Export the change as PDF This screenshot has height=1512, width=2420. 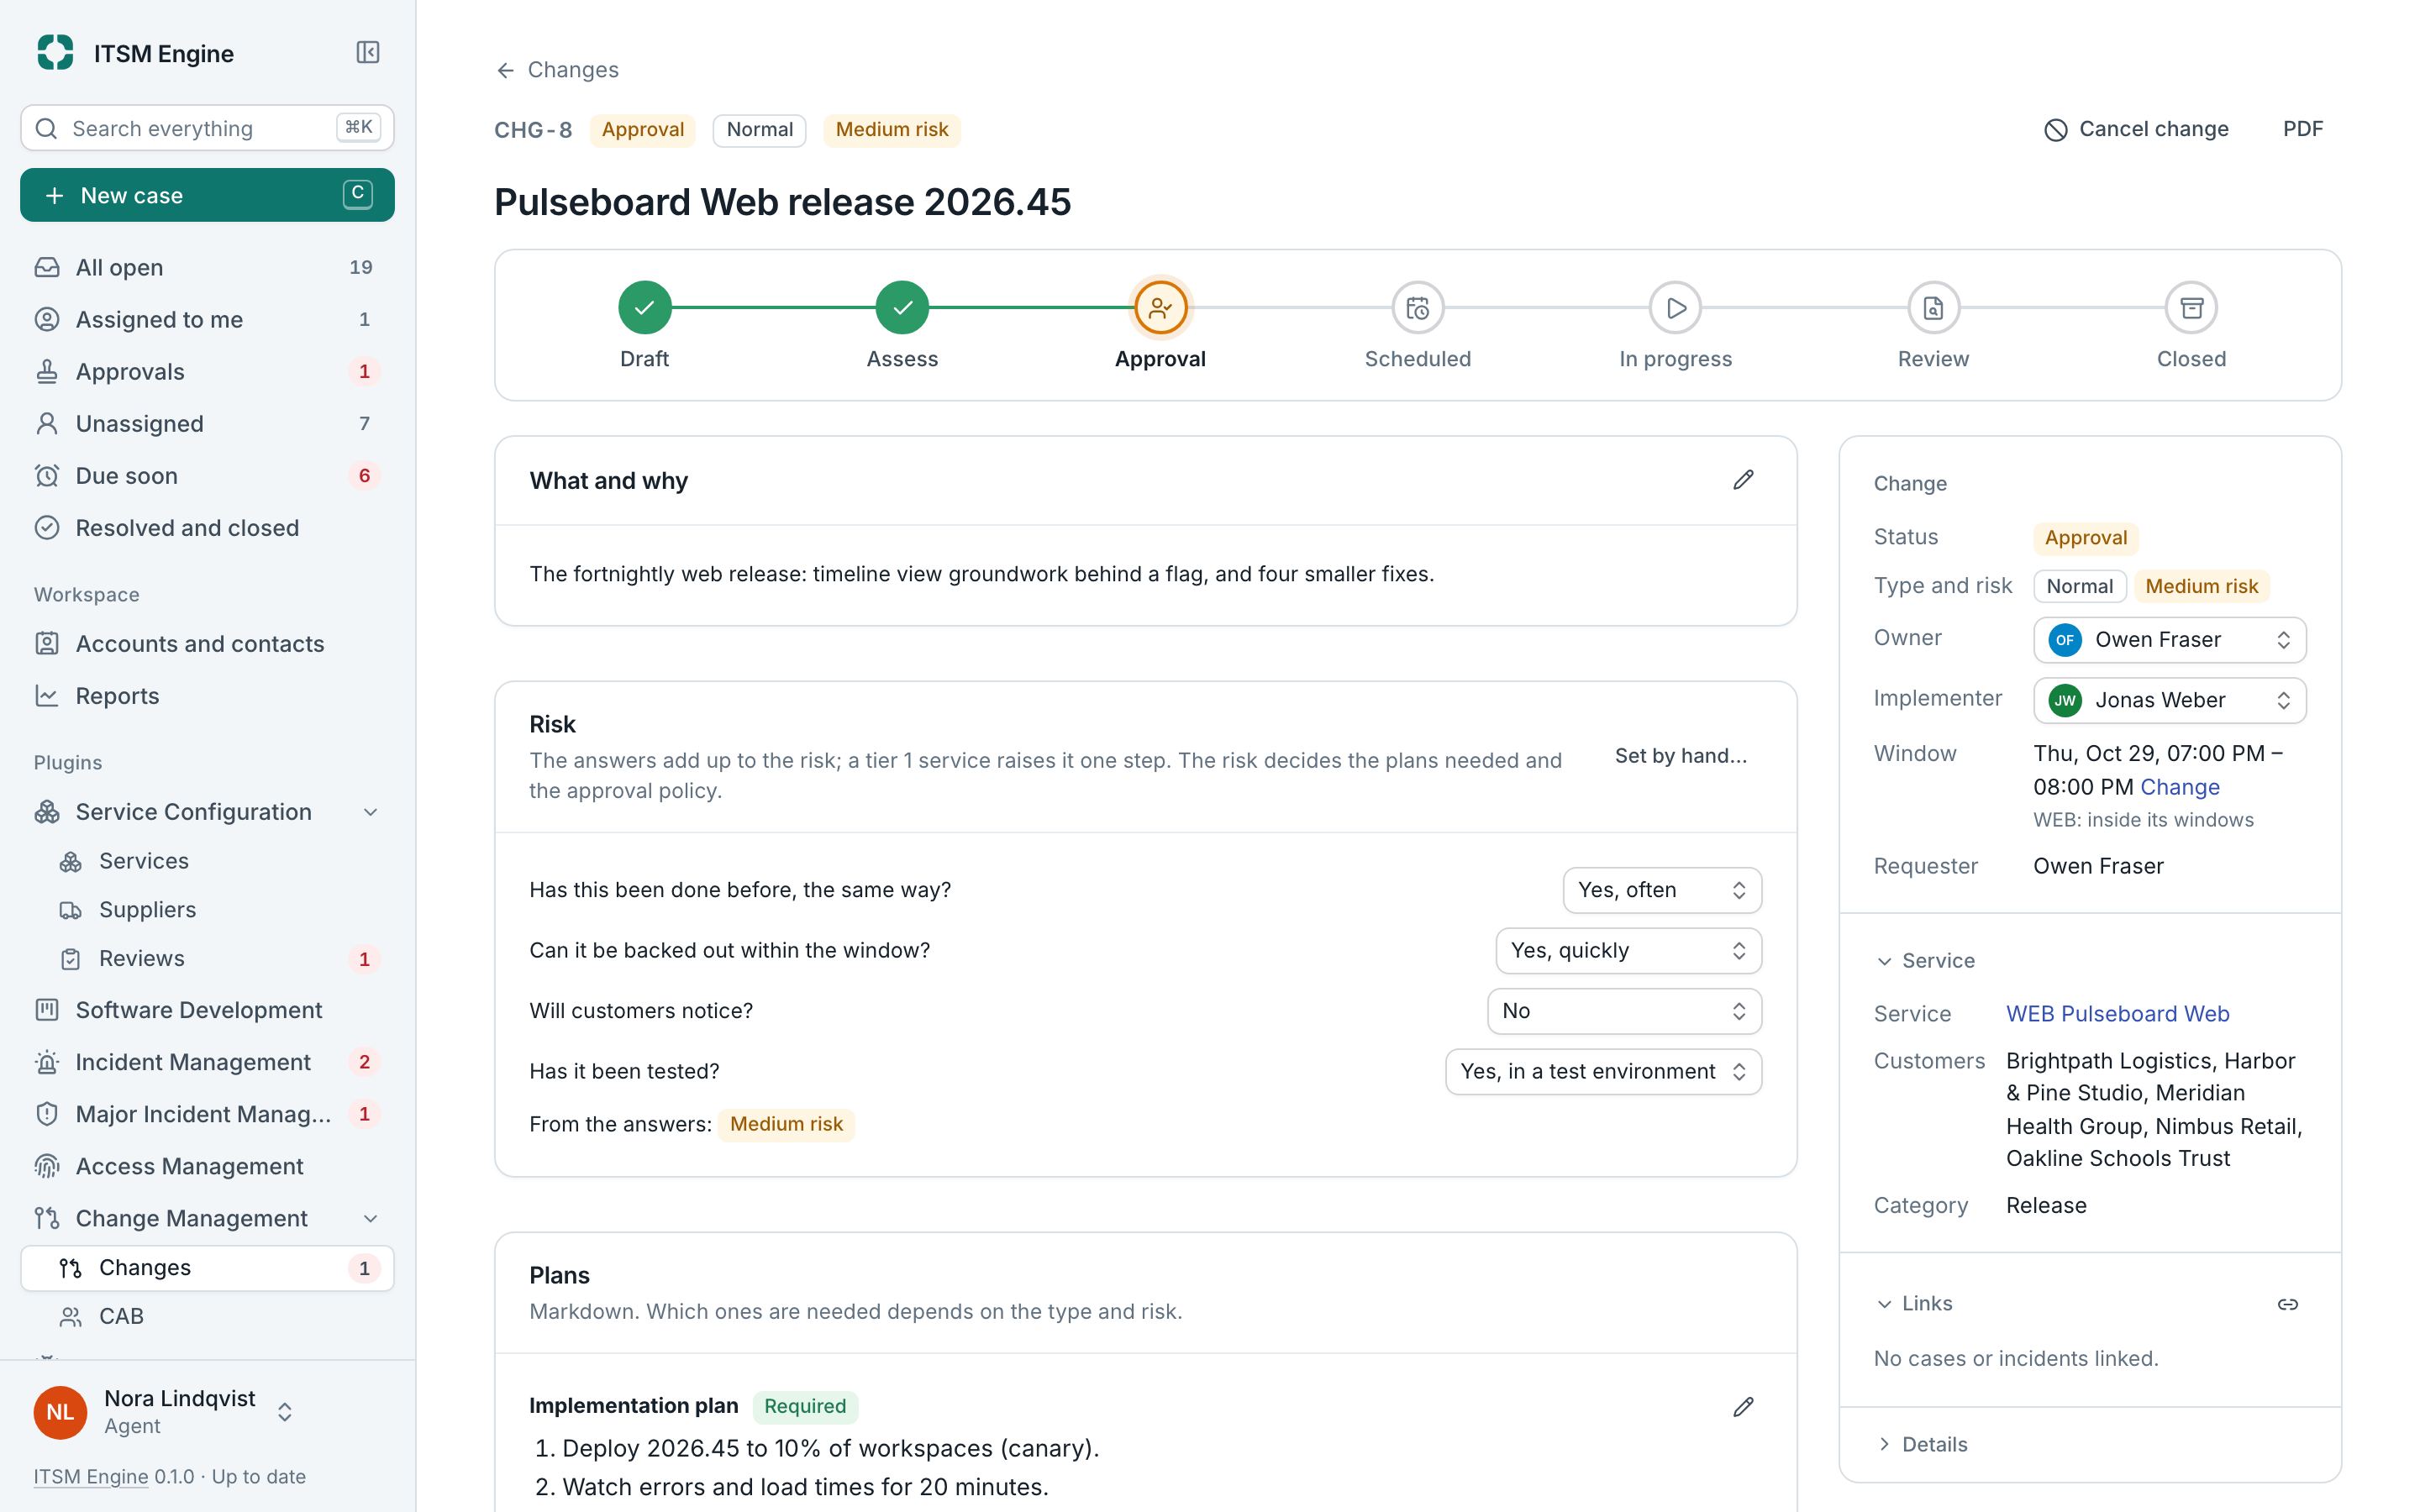pos(2302,129)
